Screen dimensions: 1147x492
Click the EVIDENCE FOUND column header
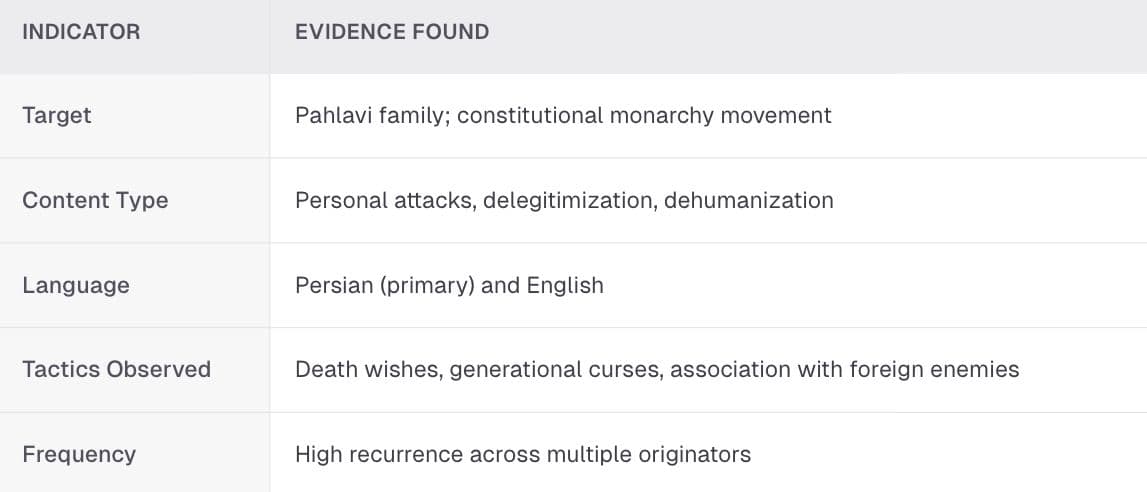coord(392,32)
